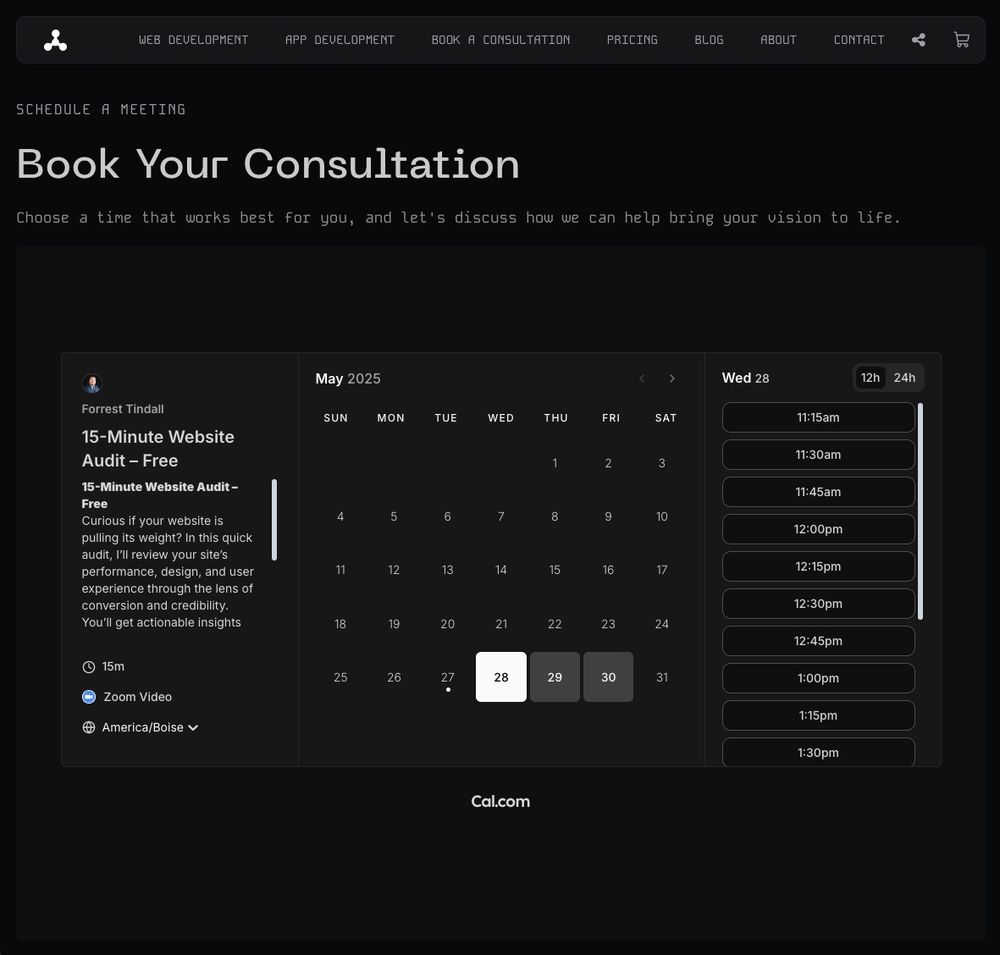Open About menu item
Screen dimensions: 1000x955
(778, 40)
